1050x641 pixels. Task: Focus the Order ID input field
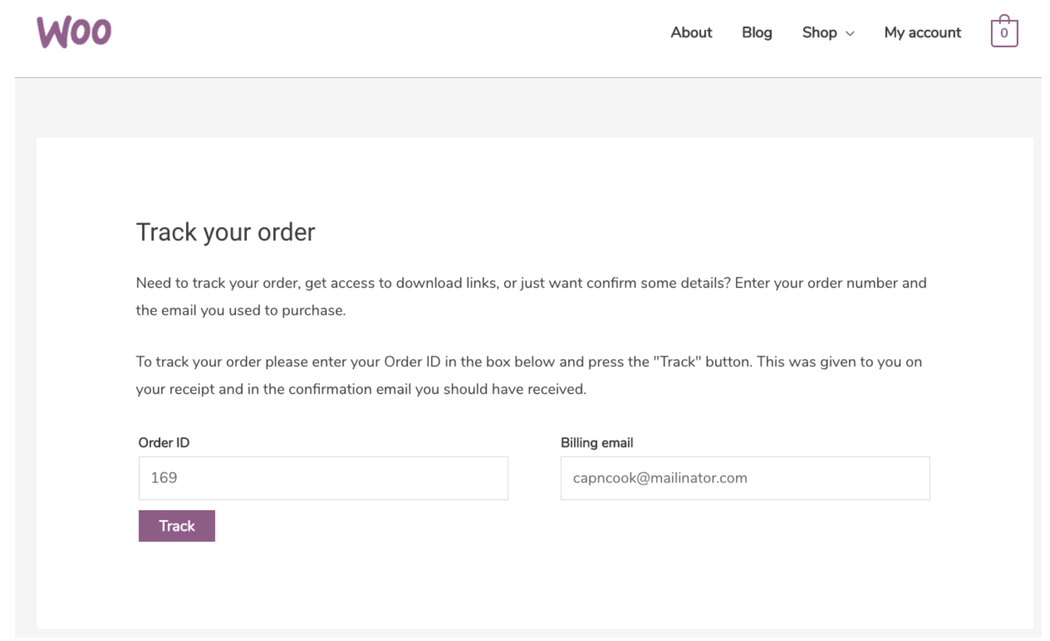coord(323,478)
